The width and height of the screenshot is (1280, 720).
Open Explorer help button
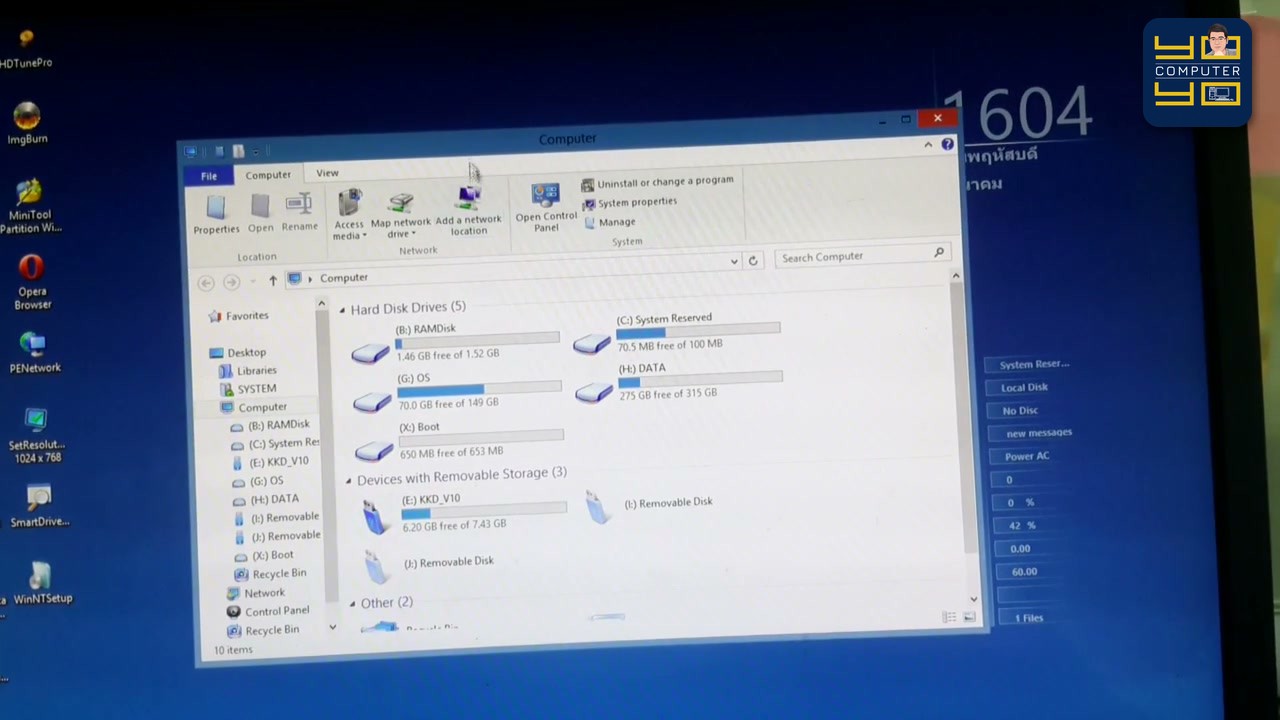(947, 144)
